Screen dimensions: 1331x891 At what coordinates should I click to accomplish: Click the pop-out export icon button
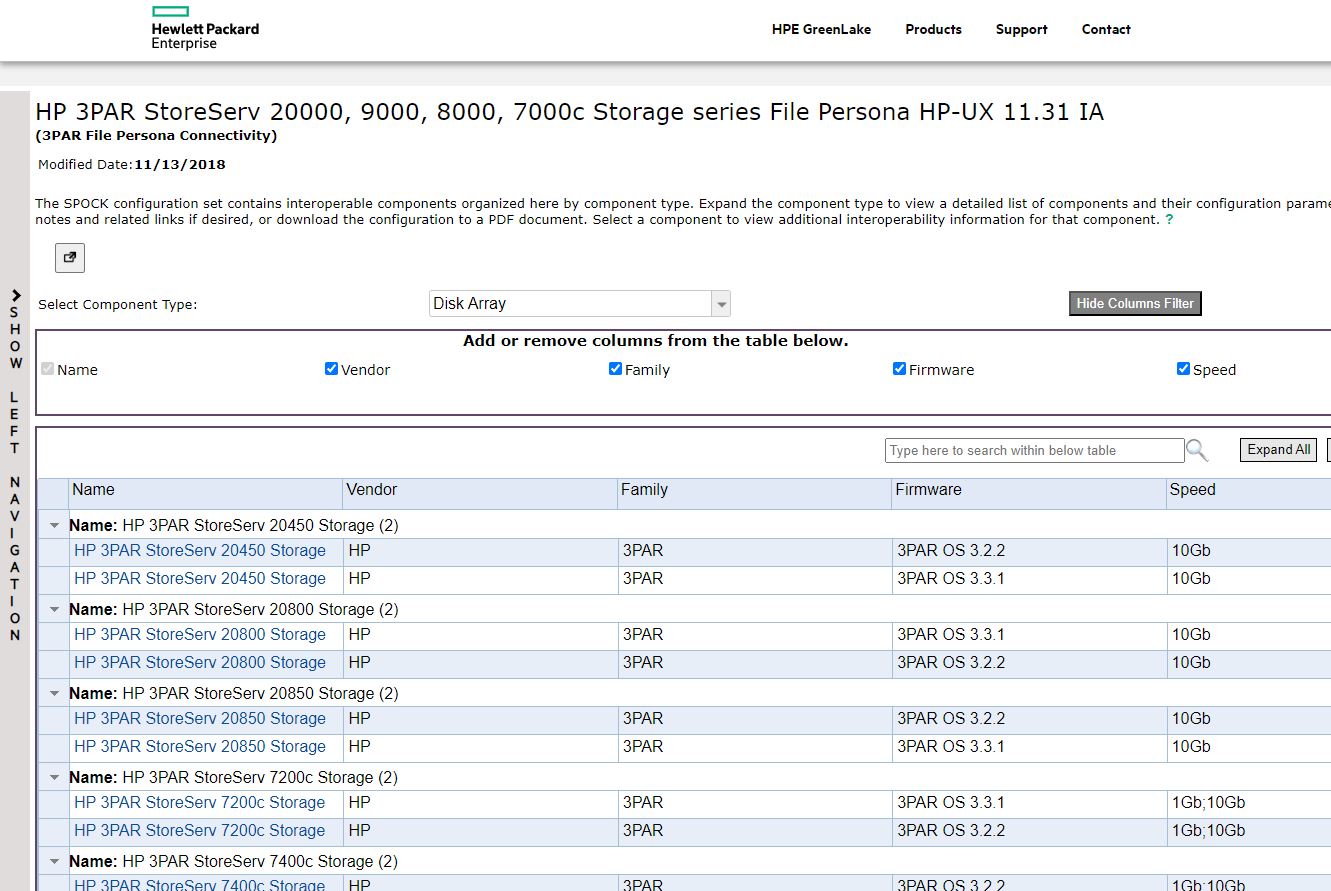70,258
